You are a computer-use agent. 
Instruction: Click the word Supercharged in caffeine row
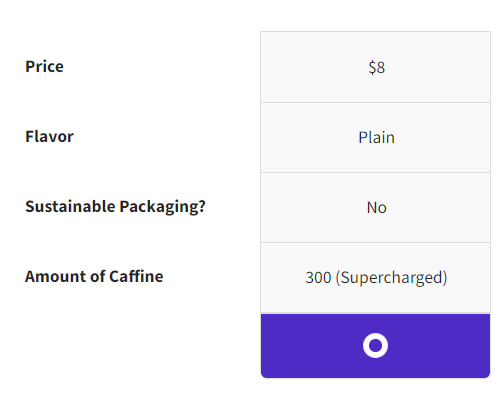coord(391,278)
